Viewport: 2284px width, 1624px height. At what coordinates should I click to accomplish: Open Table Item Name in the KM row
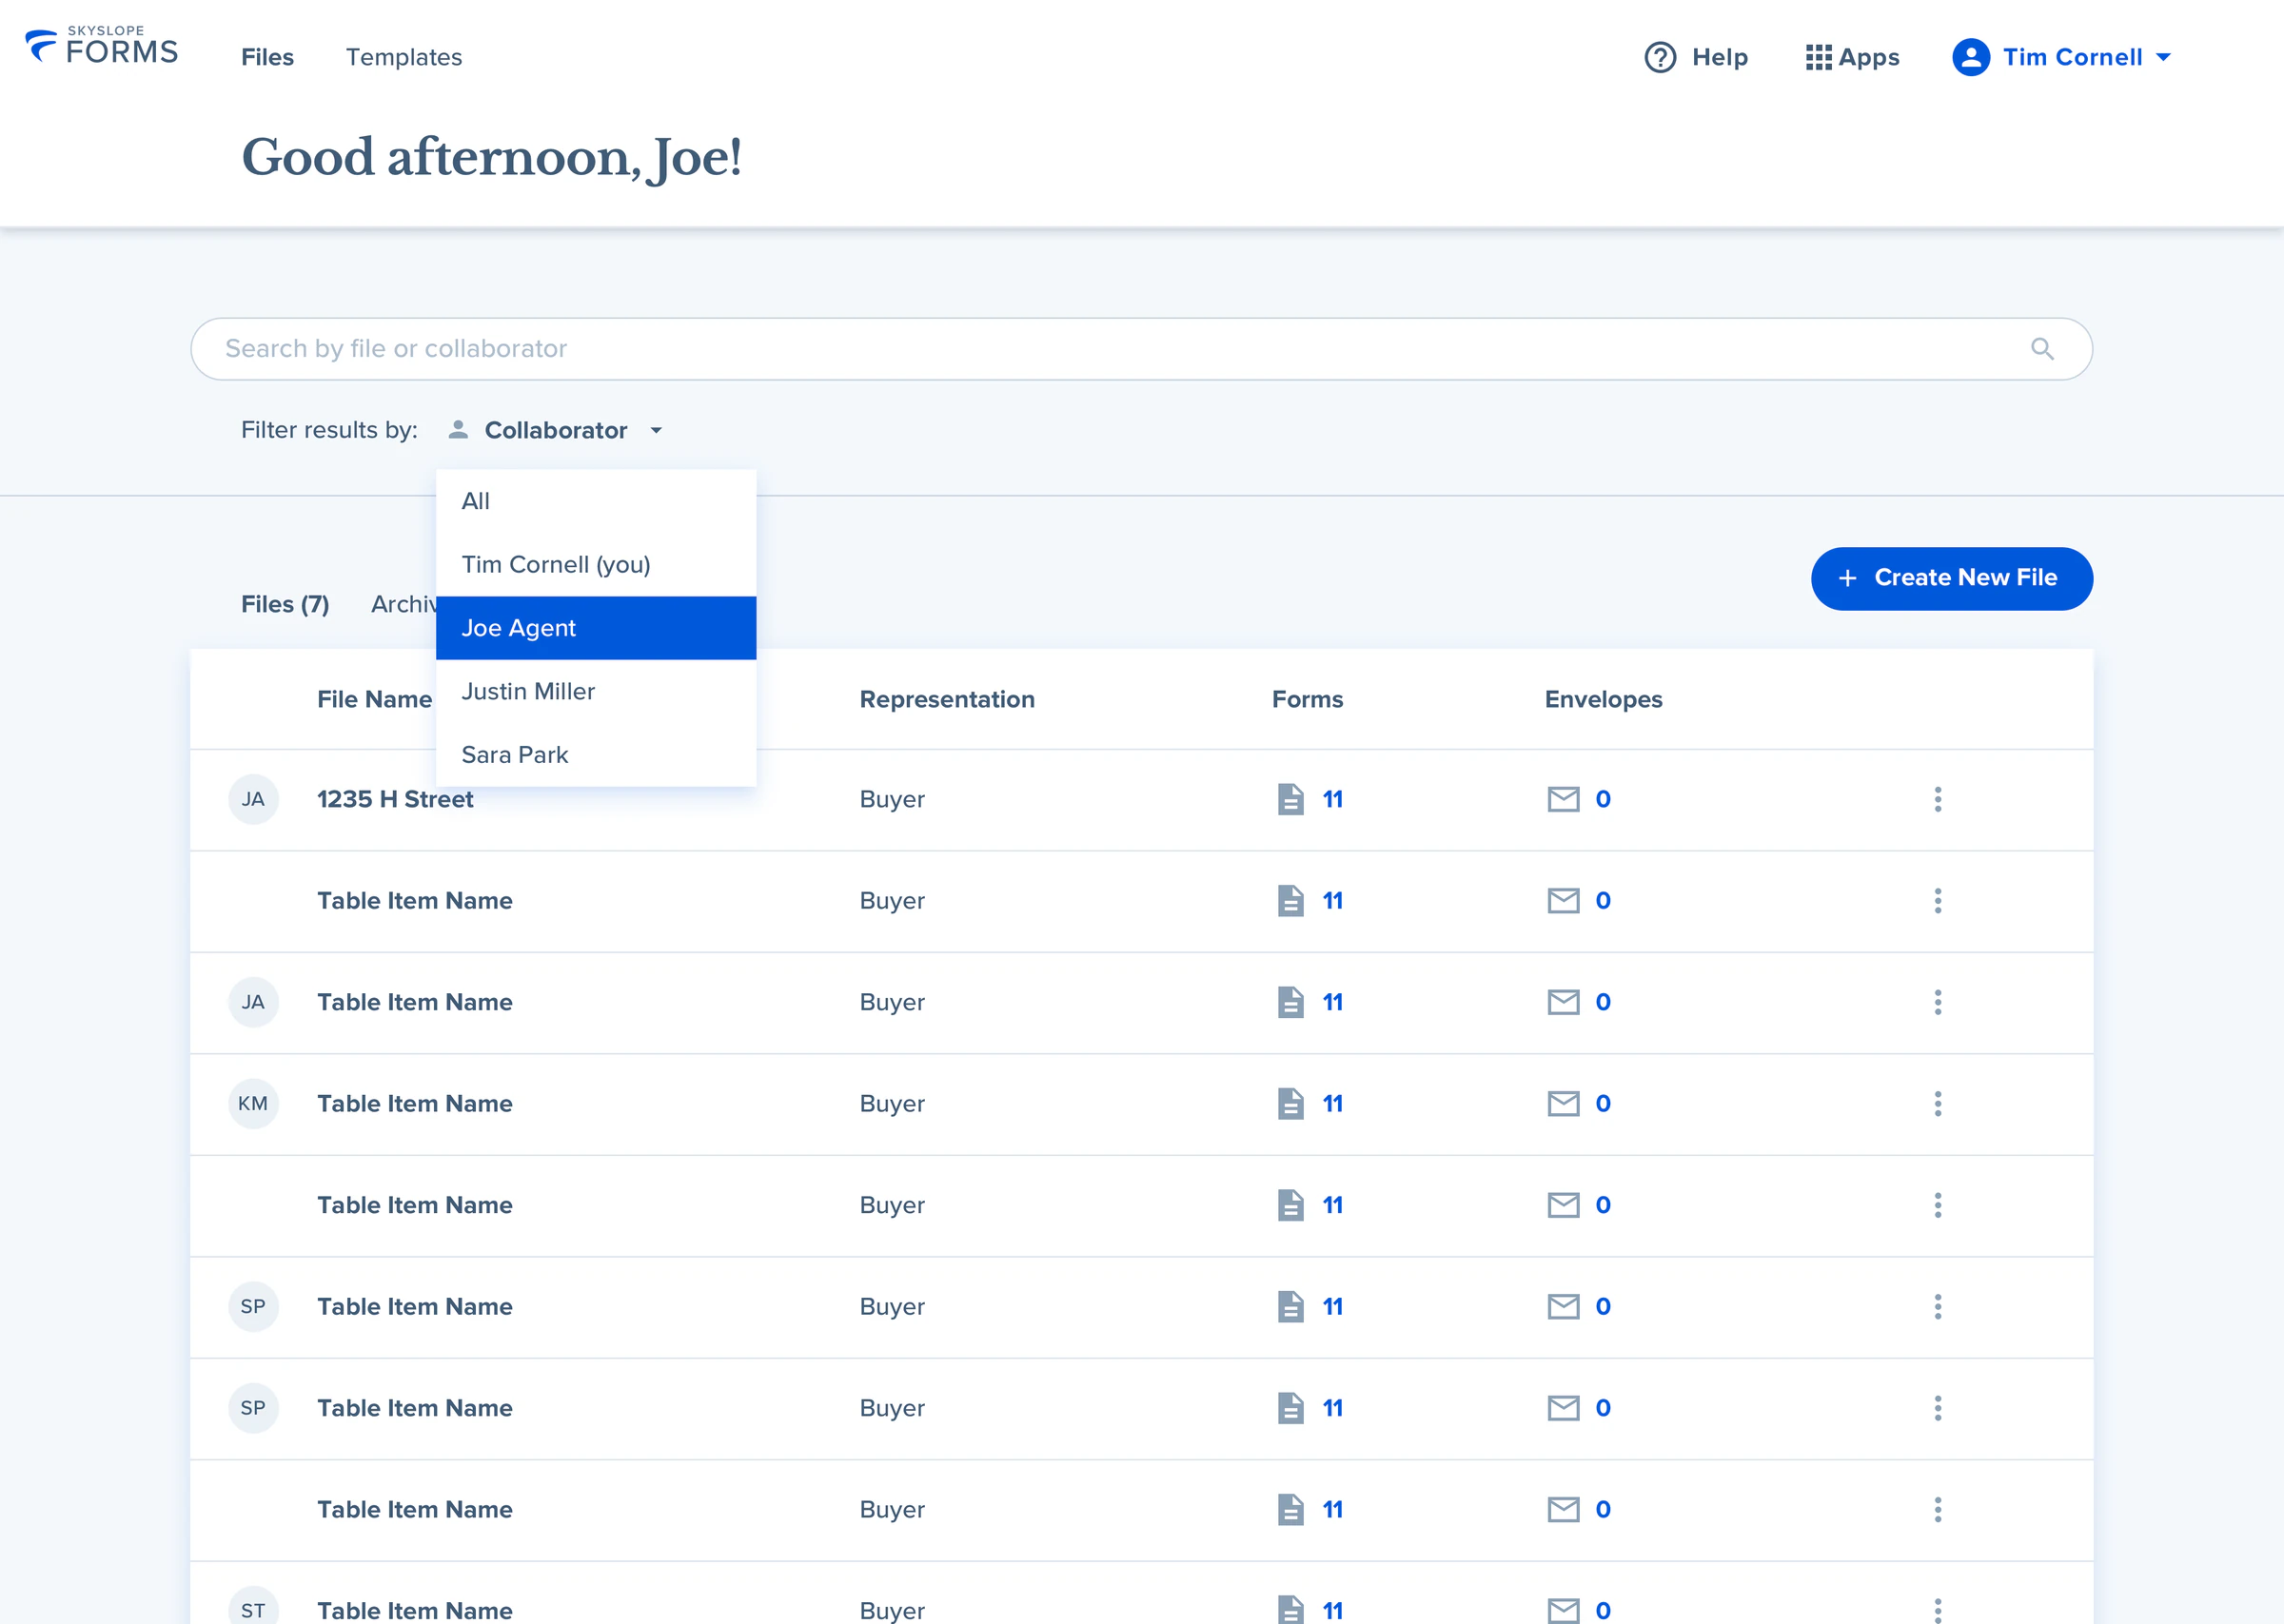tap(415, 1103)
